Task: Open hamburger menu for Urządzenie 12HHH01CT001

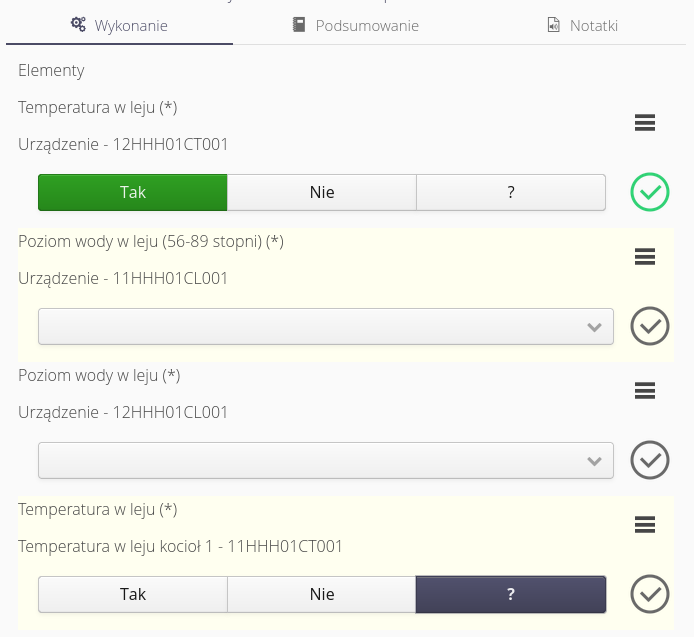Action: (x=645, y=123)
